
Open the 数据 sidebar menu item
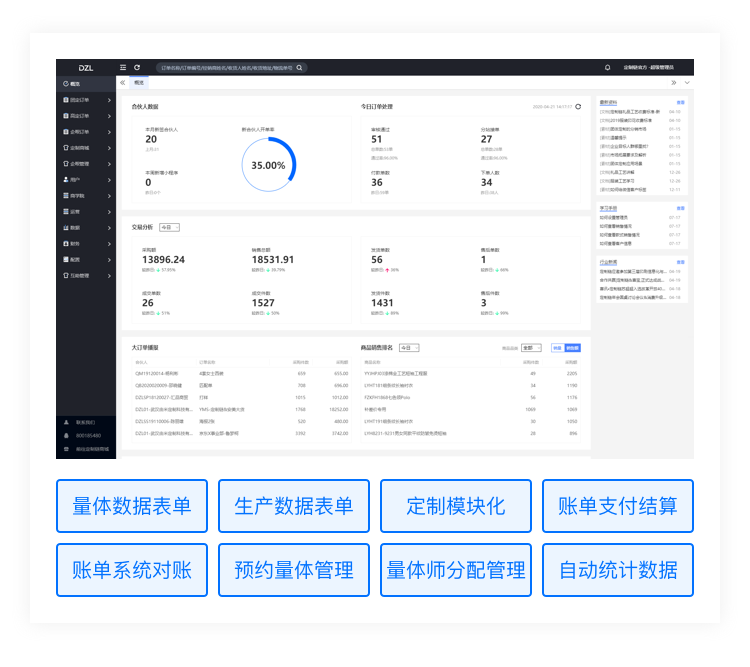point(86,228)
